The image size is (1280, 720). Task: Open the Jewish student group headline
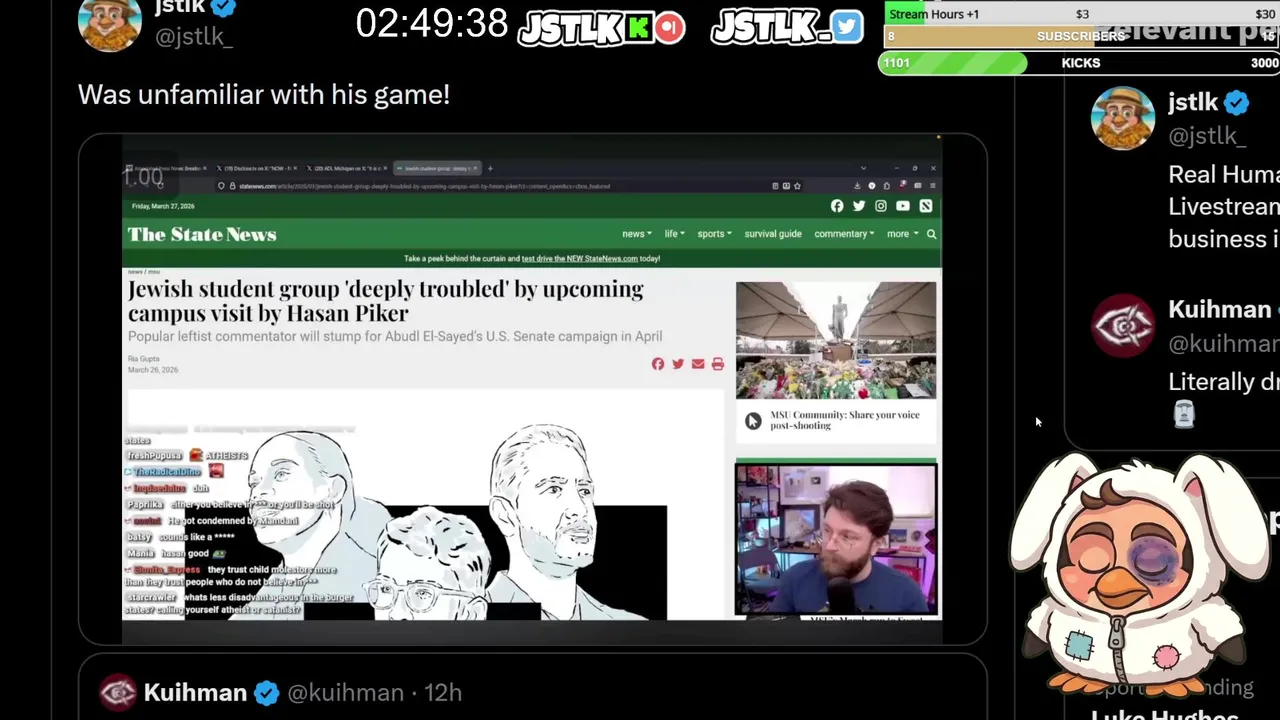(385, 301)
